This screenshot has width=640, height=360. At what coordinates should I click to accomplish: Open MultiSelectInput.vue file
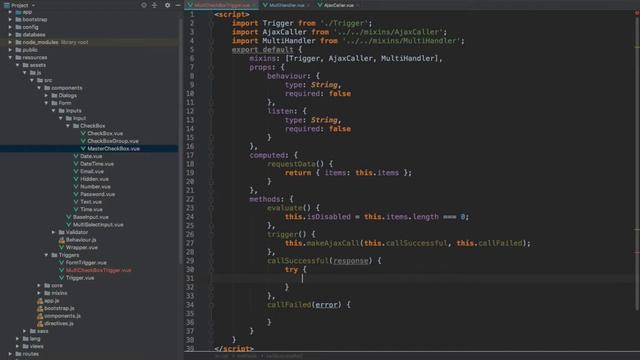pos(98,224)
